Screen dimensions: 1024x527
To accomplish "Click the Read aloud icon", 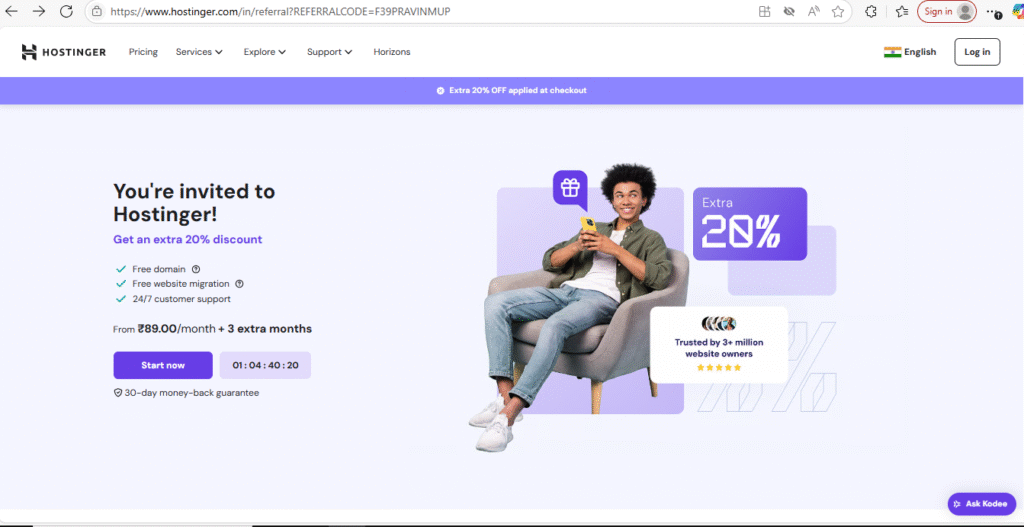I will coord(814,11).
